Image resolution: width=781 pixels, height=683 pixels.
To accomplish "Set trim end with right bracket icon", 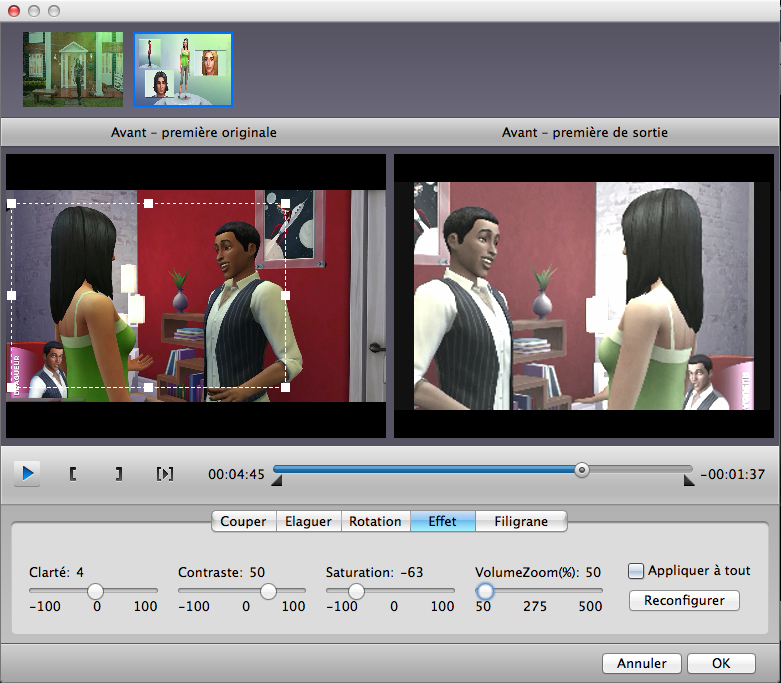I will pyautogui.click(x=119, y=474).
